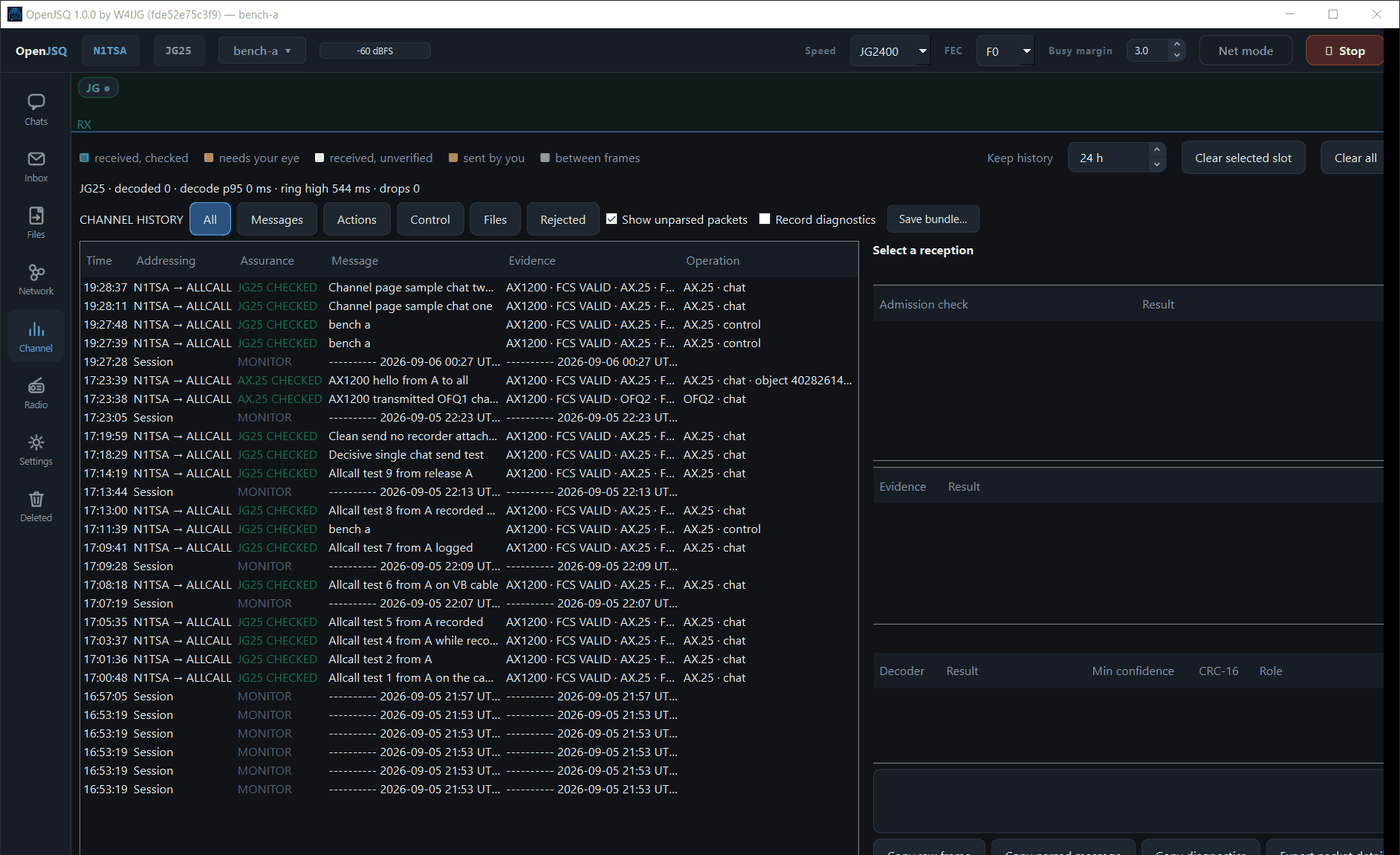This screenshot has height=855, width=1400.
Task: Open the Inbox sidebar icon
Action: [36, 166]
